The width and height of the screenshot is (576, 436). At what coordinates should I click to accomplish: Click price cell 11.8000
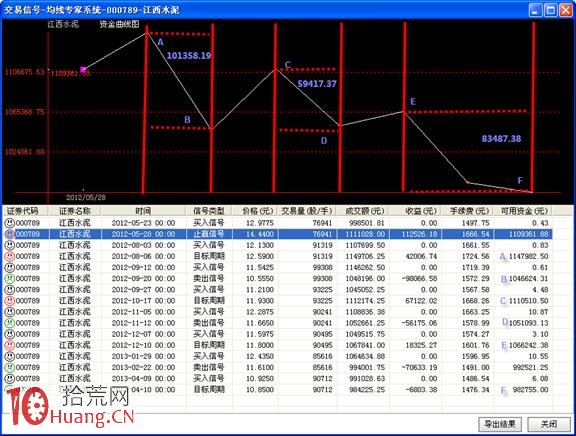(x=260, y=345)
